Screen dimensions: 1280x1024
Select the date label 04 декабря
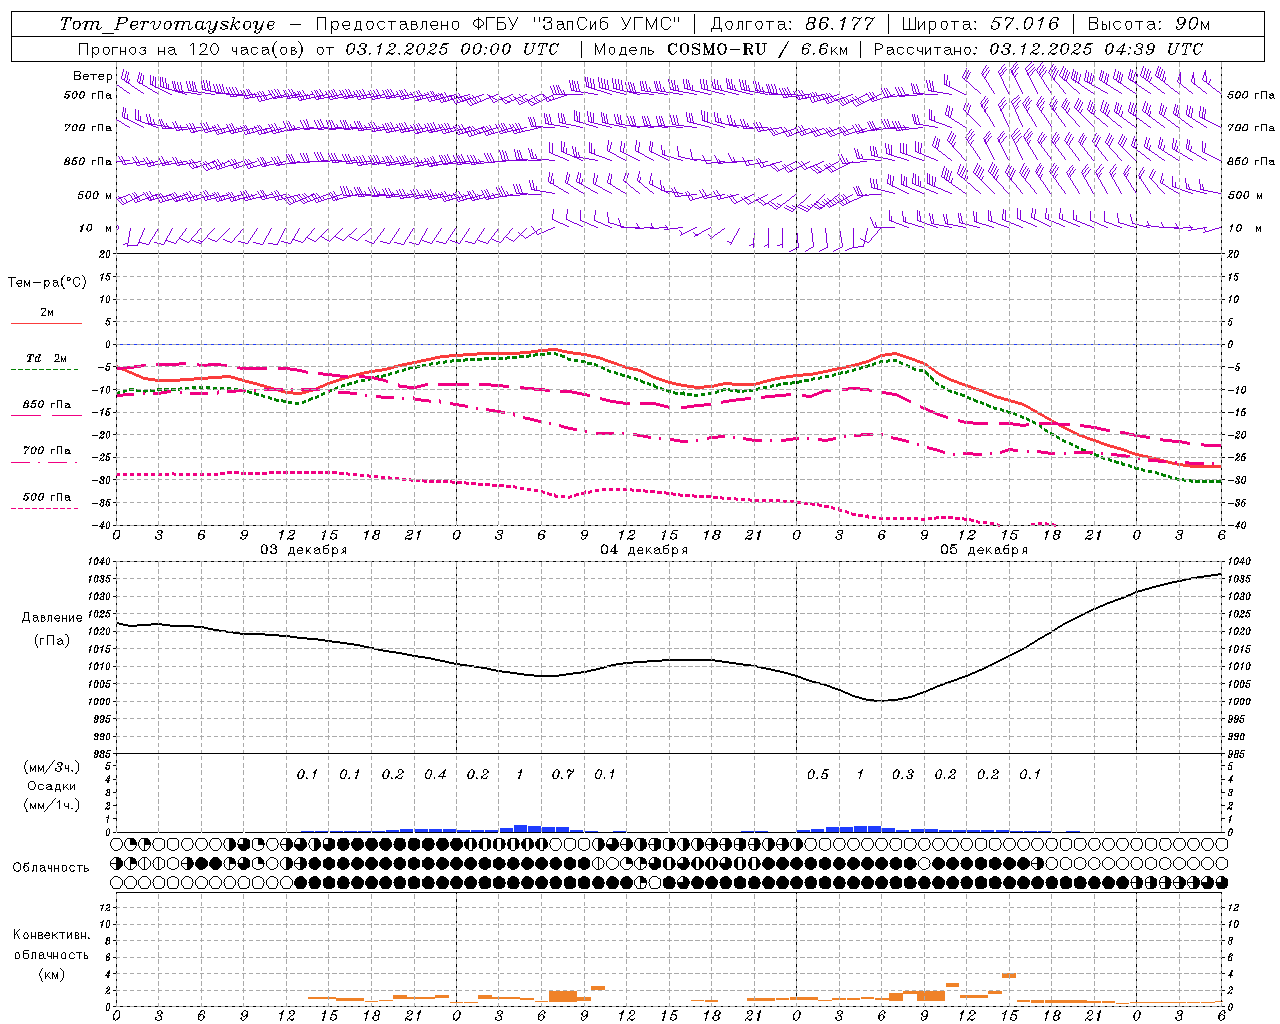(644, 549)
